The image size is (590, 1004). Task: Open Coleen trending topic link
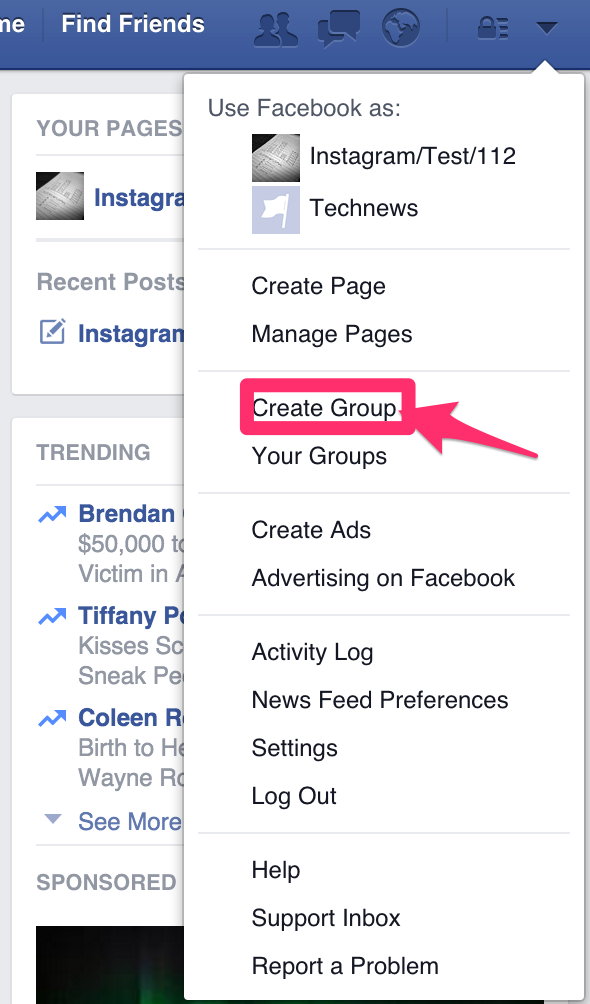tap(131, 718)
